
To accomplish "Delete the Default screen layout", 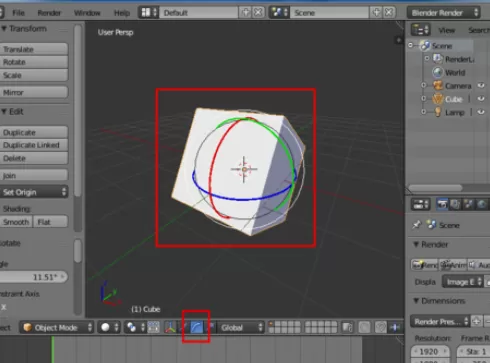I will tap(258, 13).
